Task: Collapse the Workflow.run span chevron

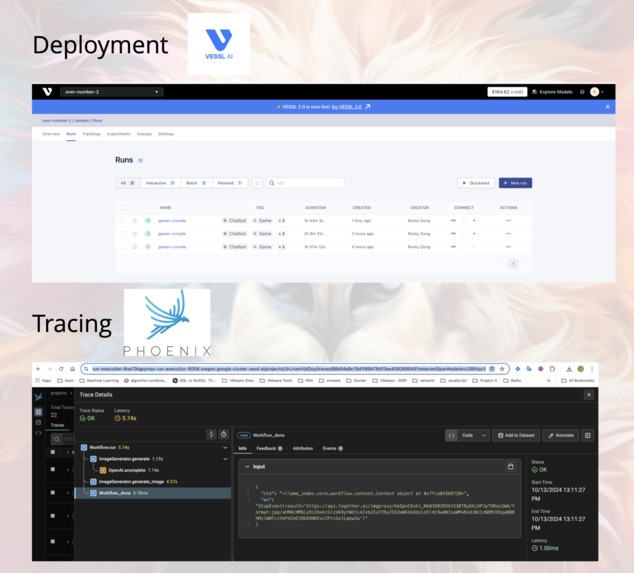Action: pyautogui.click(x=225, y=448)
